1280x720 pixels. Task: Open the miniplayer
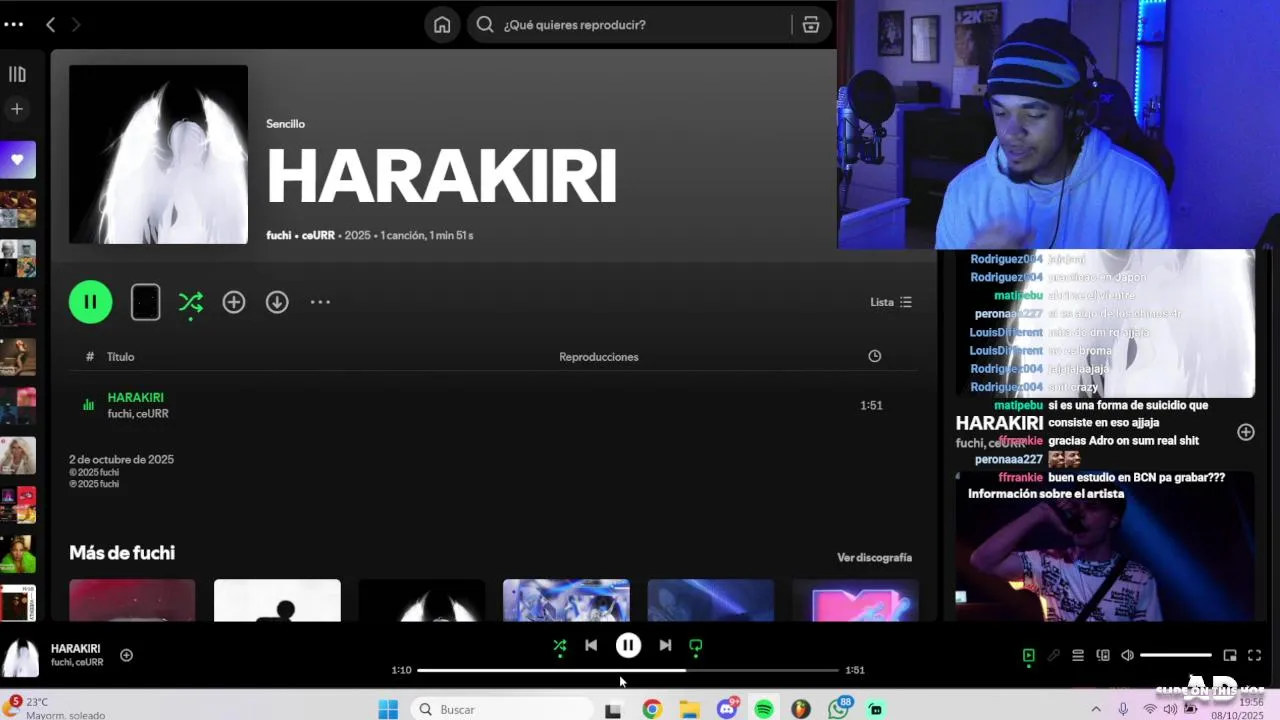(1230, 656)
